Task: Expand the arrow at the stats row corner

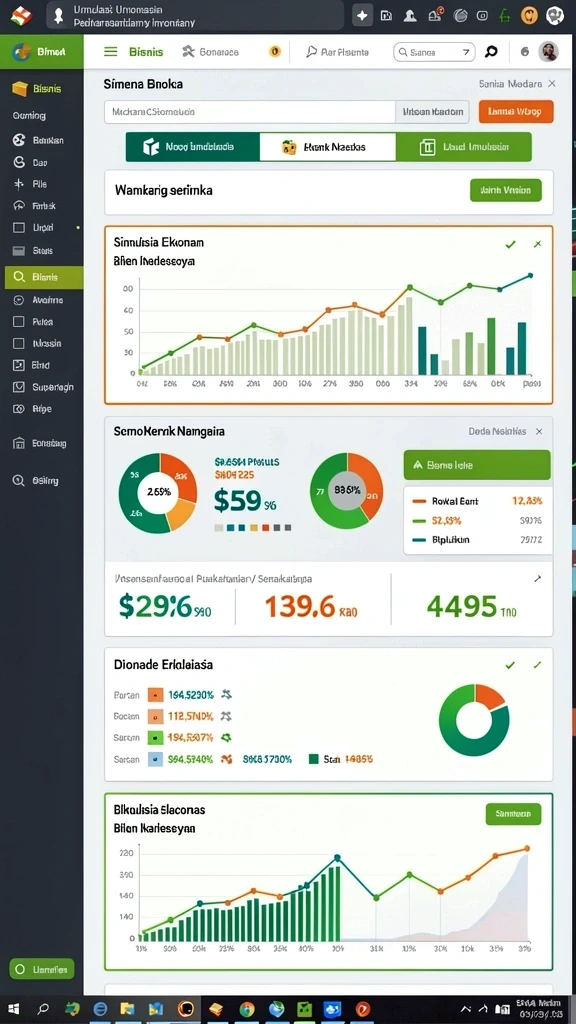Action: click(x=537, y=579)
